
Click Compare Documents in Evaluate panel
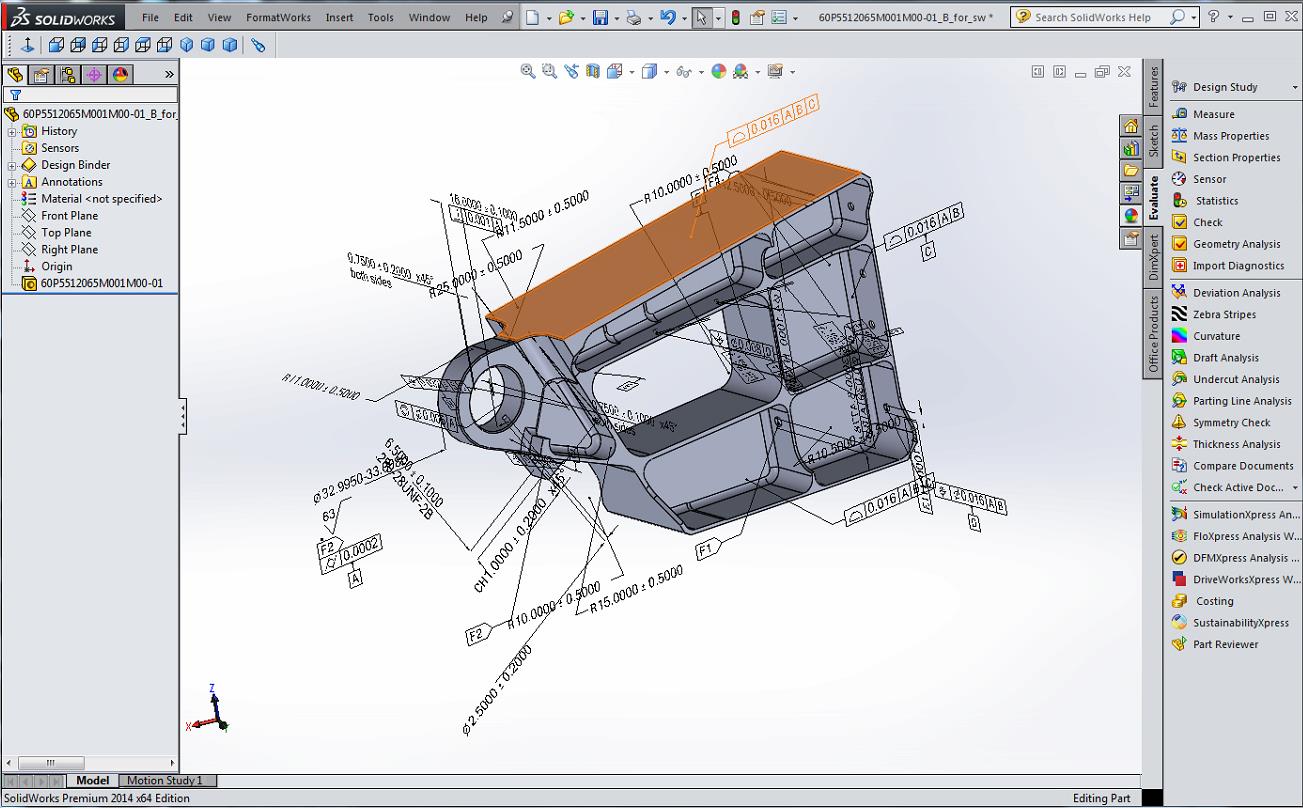coord(1243,466)
